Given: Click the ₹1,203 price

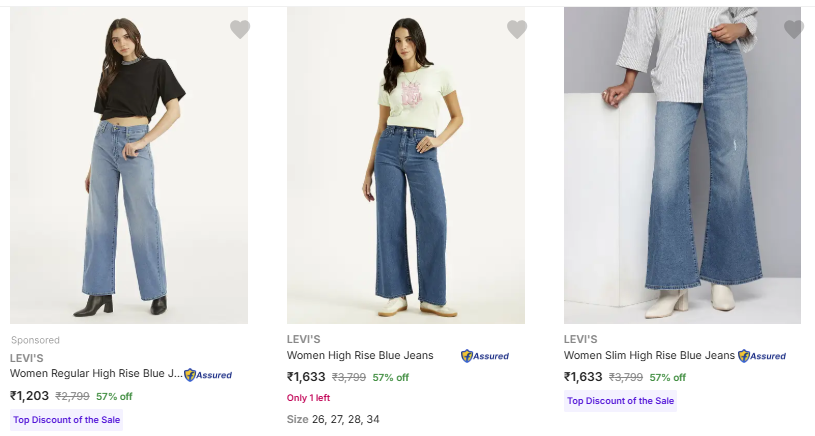Looking at the screenshot, I should point(29,396).
